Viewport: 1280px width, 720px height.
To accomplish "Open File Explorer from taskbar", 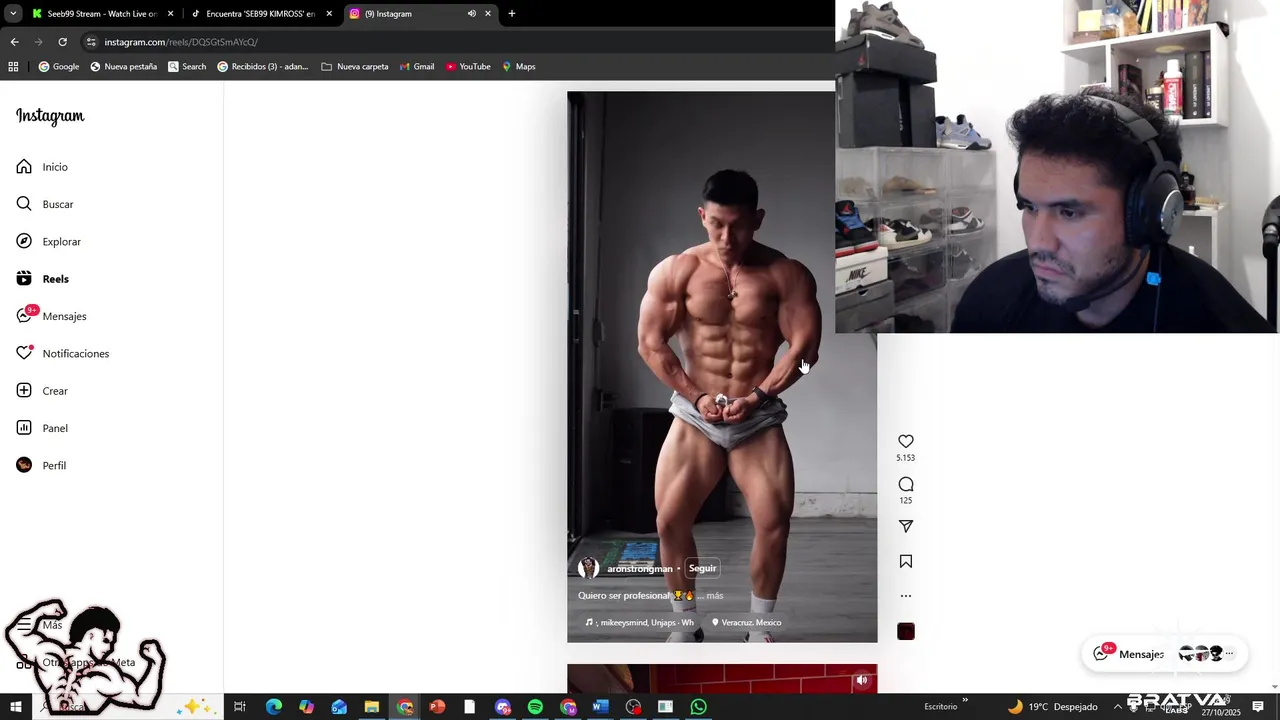I will (371, 707).
